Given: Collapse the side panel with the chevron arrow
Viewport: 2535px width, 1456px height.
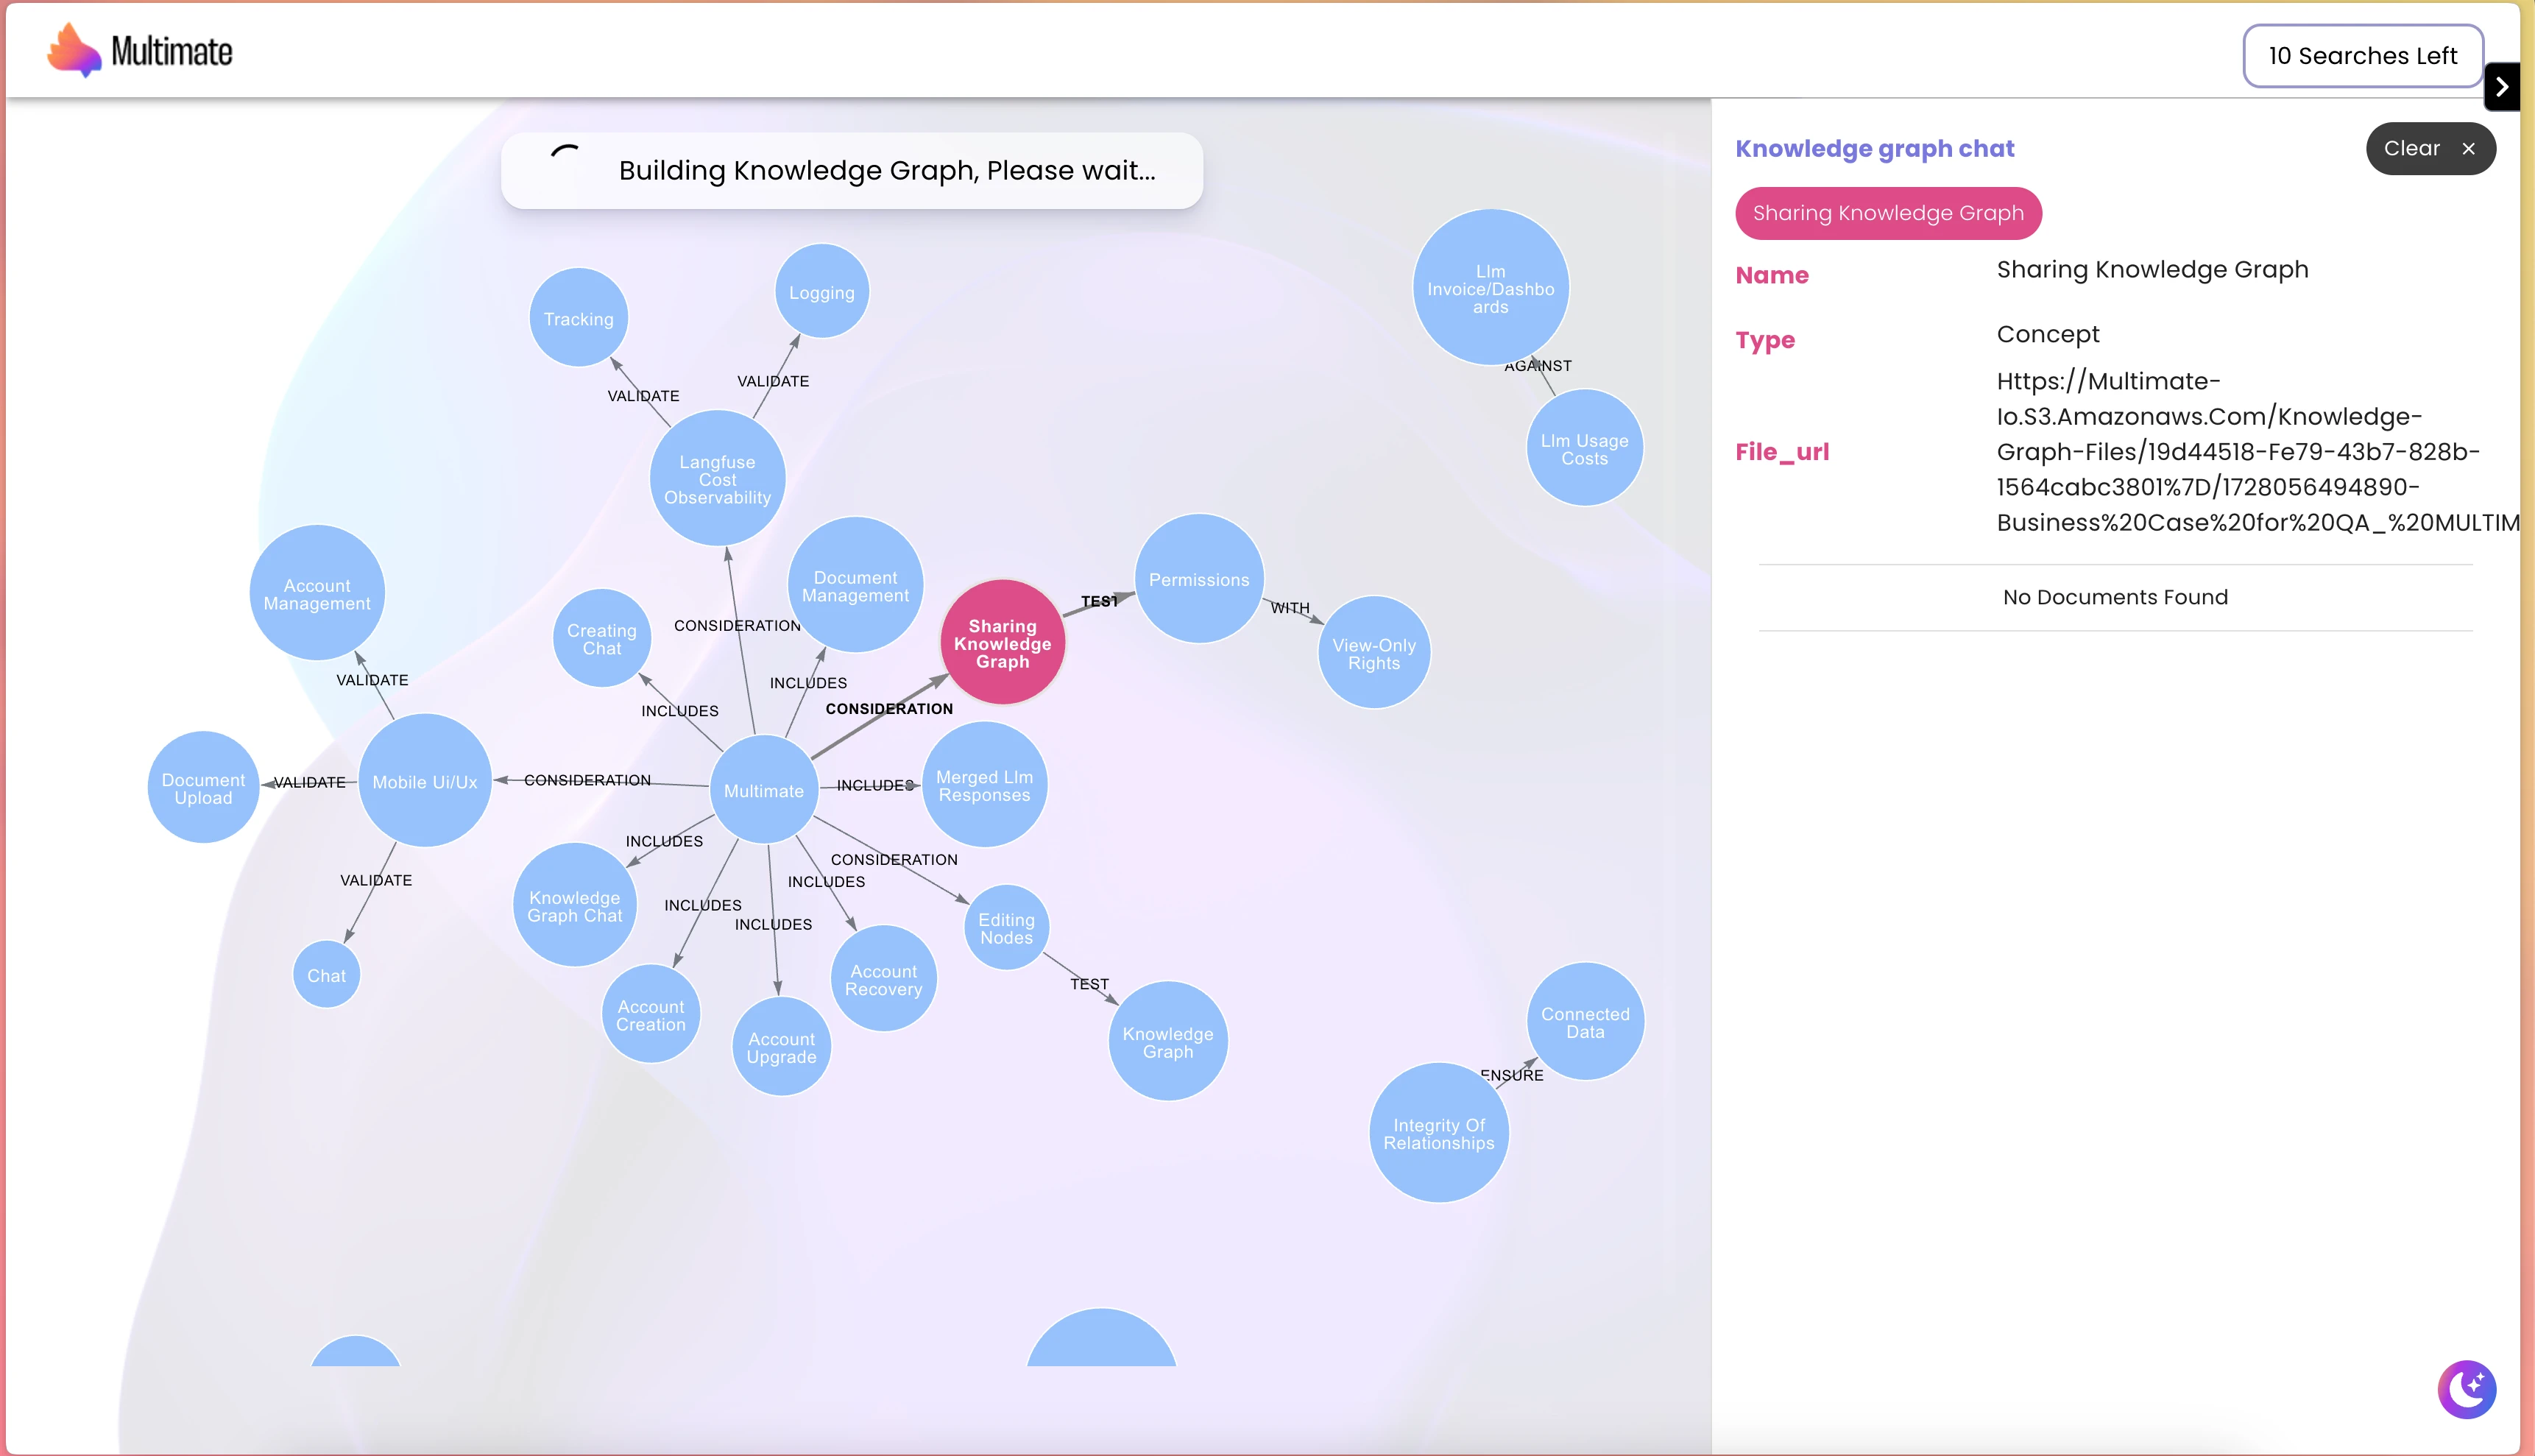Looking at the screenshot, I should tap(2502, 87).
